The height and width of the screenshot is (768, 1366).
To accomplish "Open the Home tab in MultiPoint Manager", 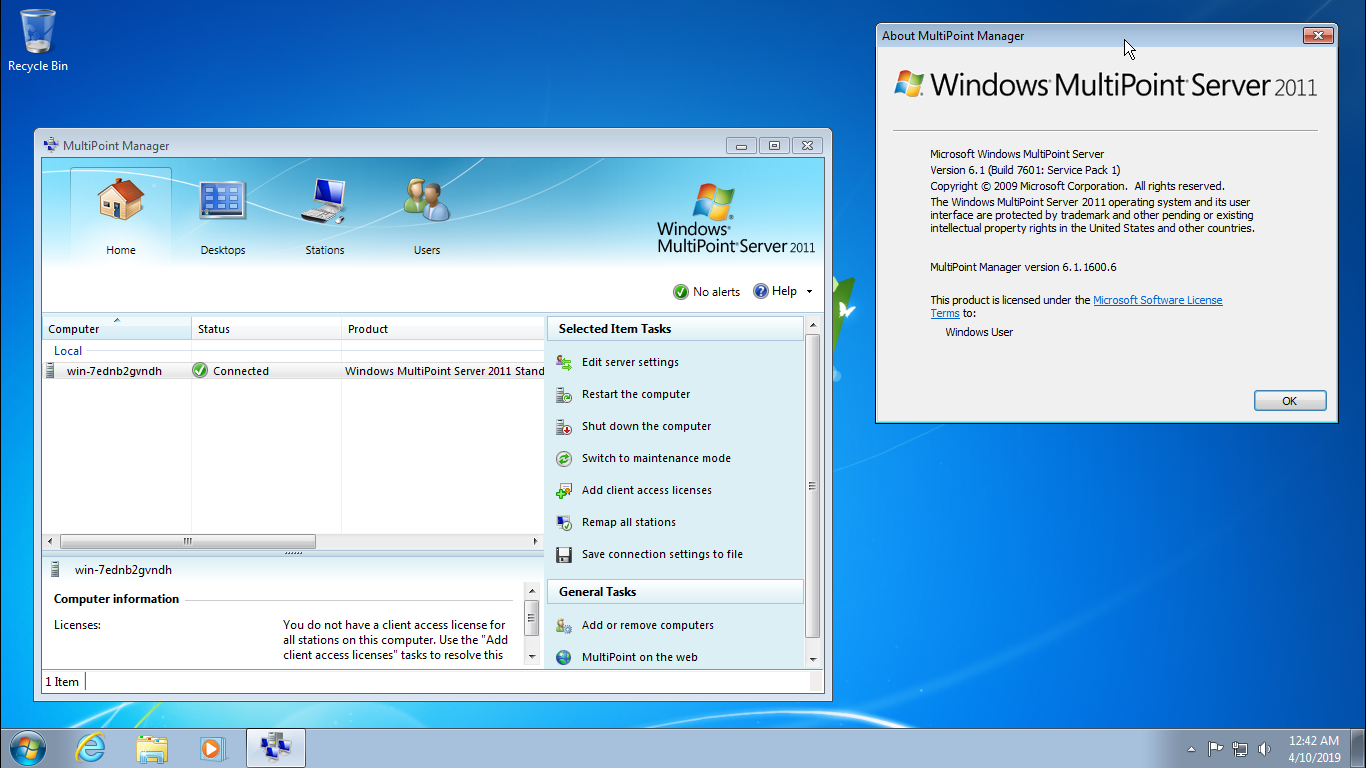I will click(121, 216).
